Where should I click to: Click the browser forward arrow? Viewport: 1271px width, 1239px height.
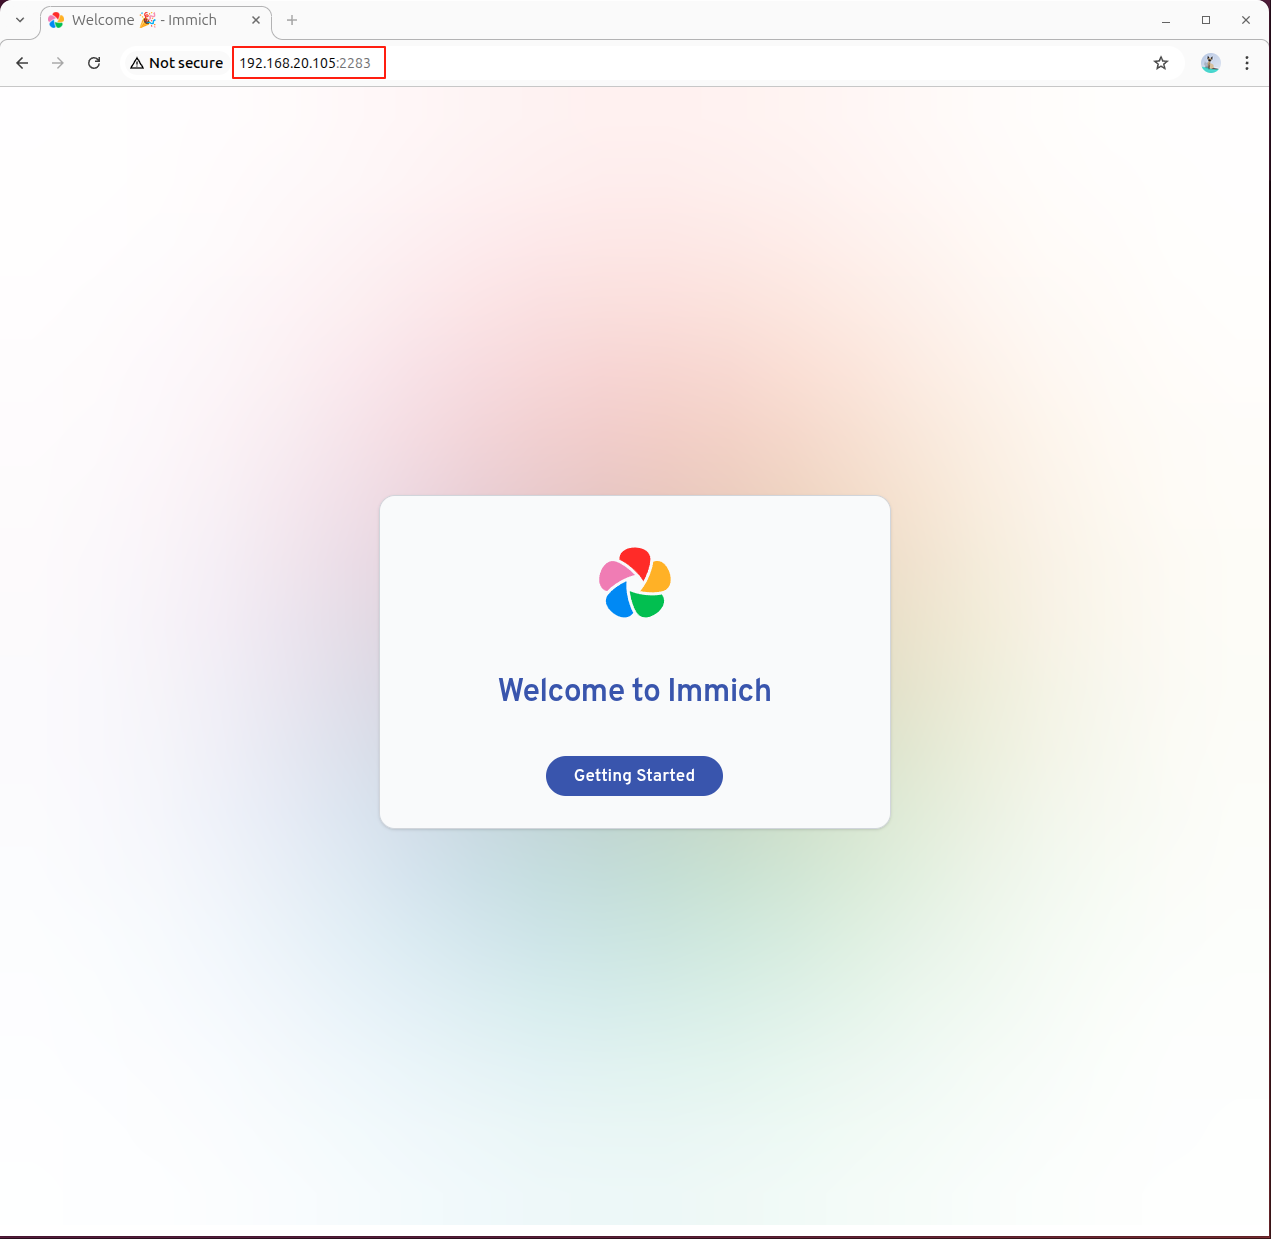tap(58, 63)
